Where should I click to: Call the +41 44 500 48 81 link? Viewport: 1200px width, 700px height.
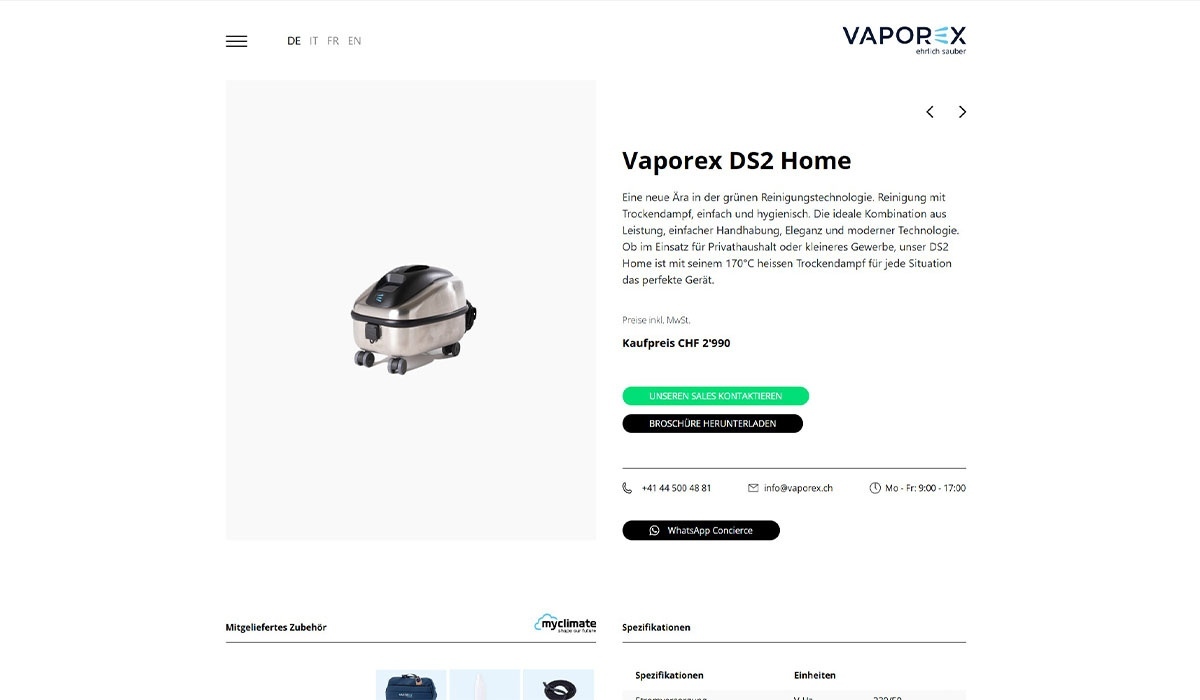coord(676,488)
